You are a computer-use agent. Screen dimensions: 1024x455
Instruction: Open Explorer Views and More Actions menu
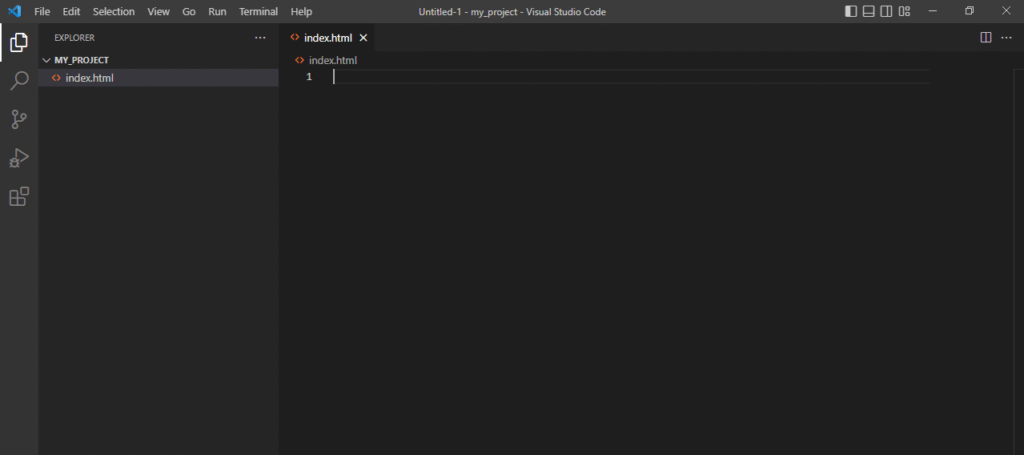260,37
